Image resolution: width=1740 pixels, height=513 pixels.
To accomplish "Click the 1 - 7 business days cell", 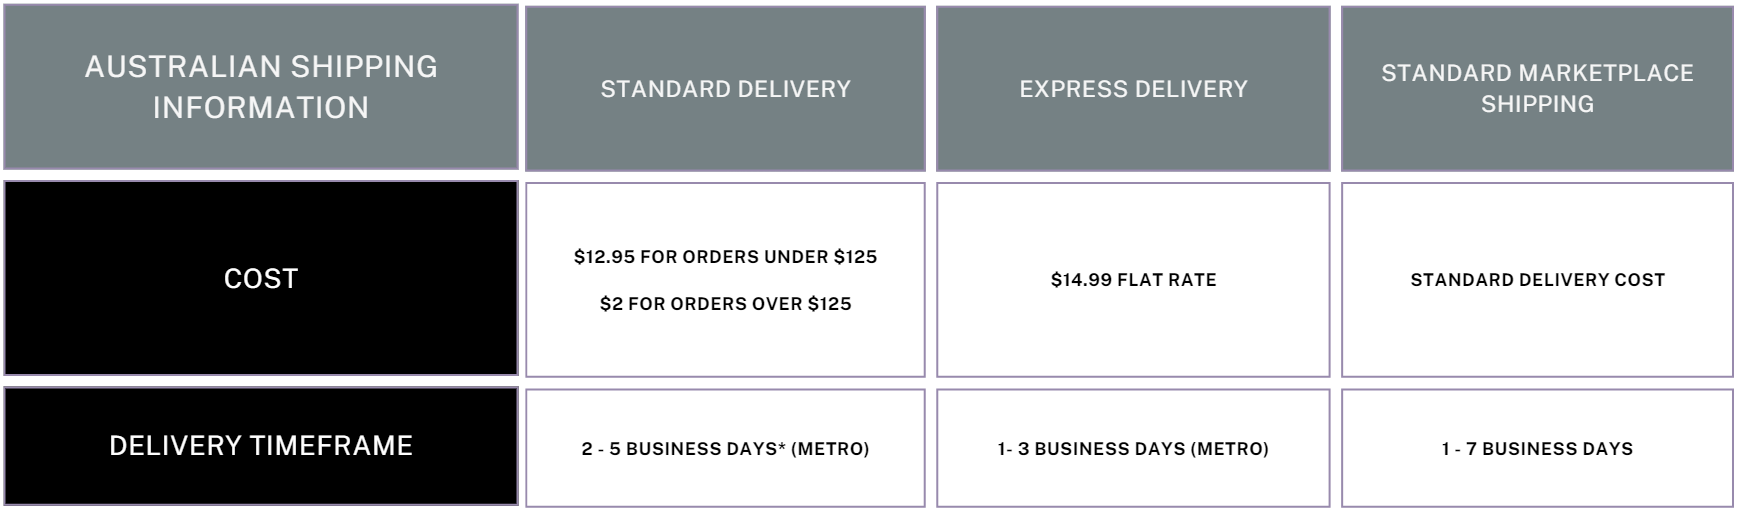I will click(x=1537, y=449).
